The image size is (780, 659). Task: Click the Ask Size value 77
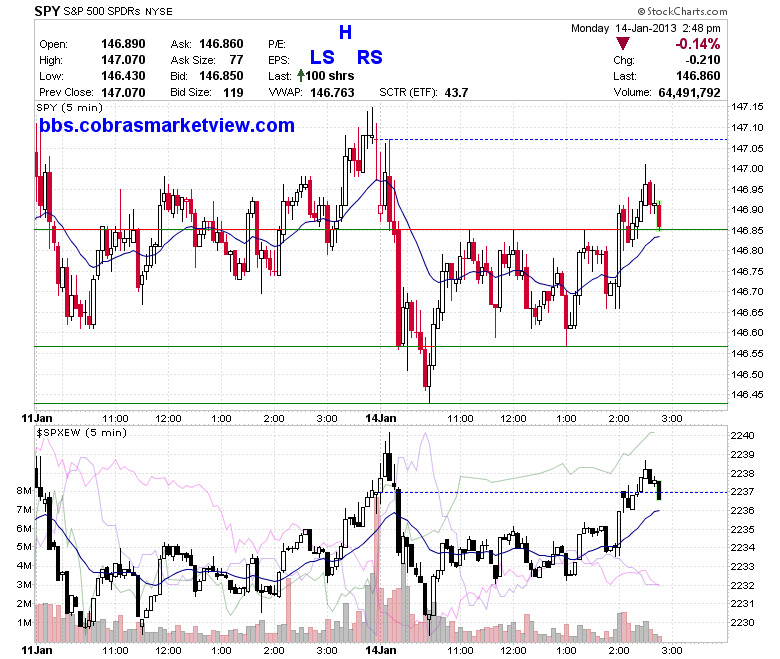click(x=236, y=60)
